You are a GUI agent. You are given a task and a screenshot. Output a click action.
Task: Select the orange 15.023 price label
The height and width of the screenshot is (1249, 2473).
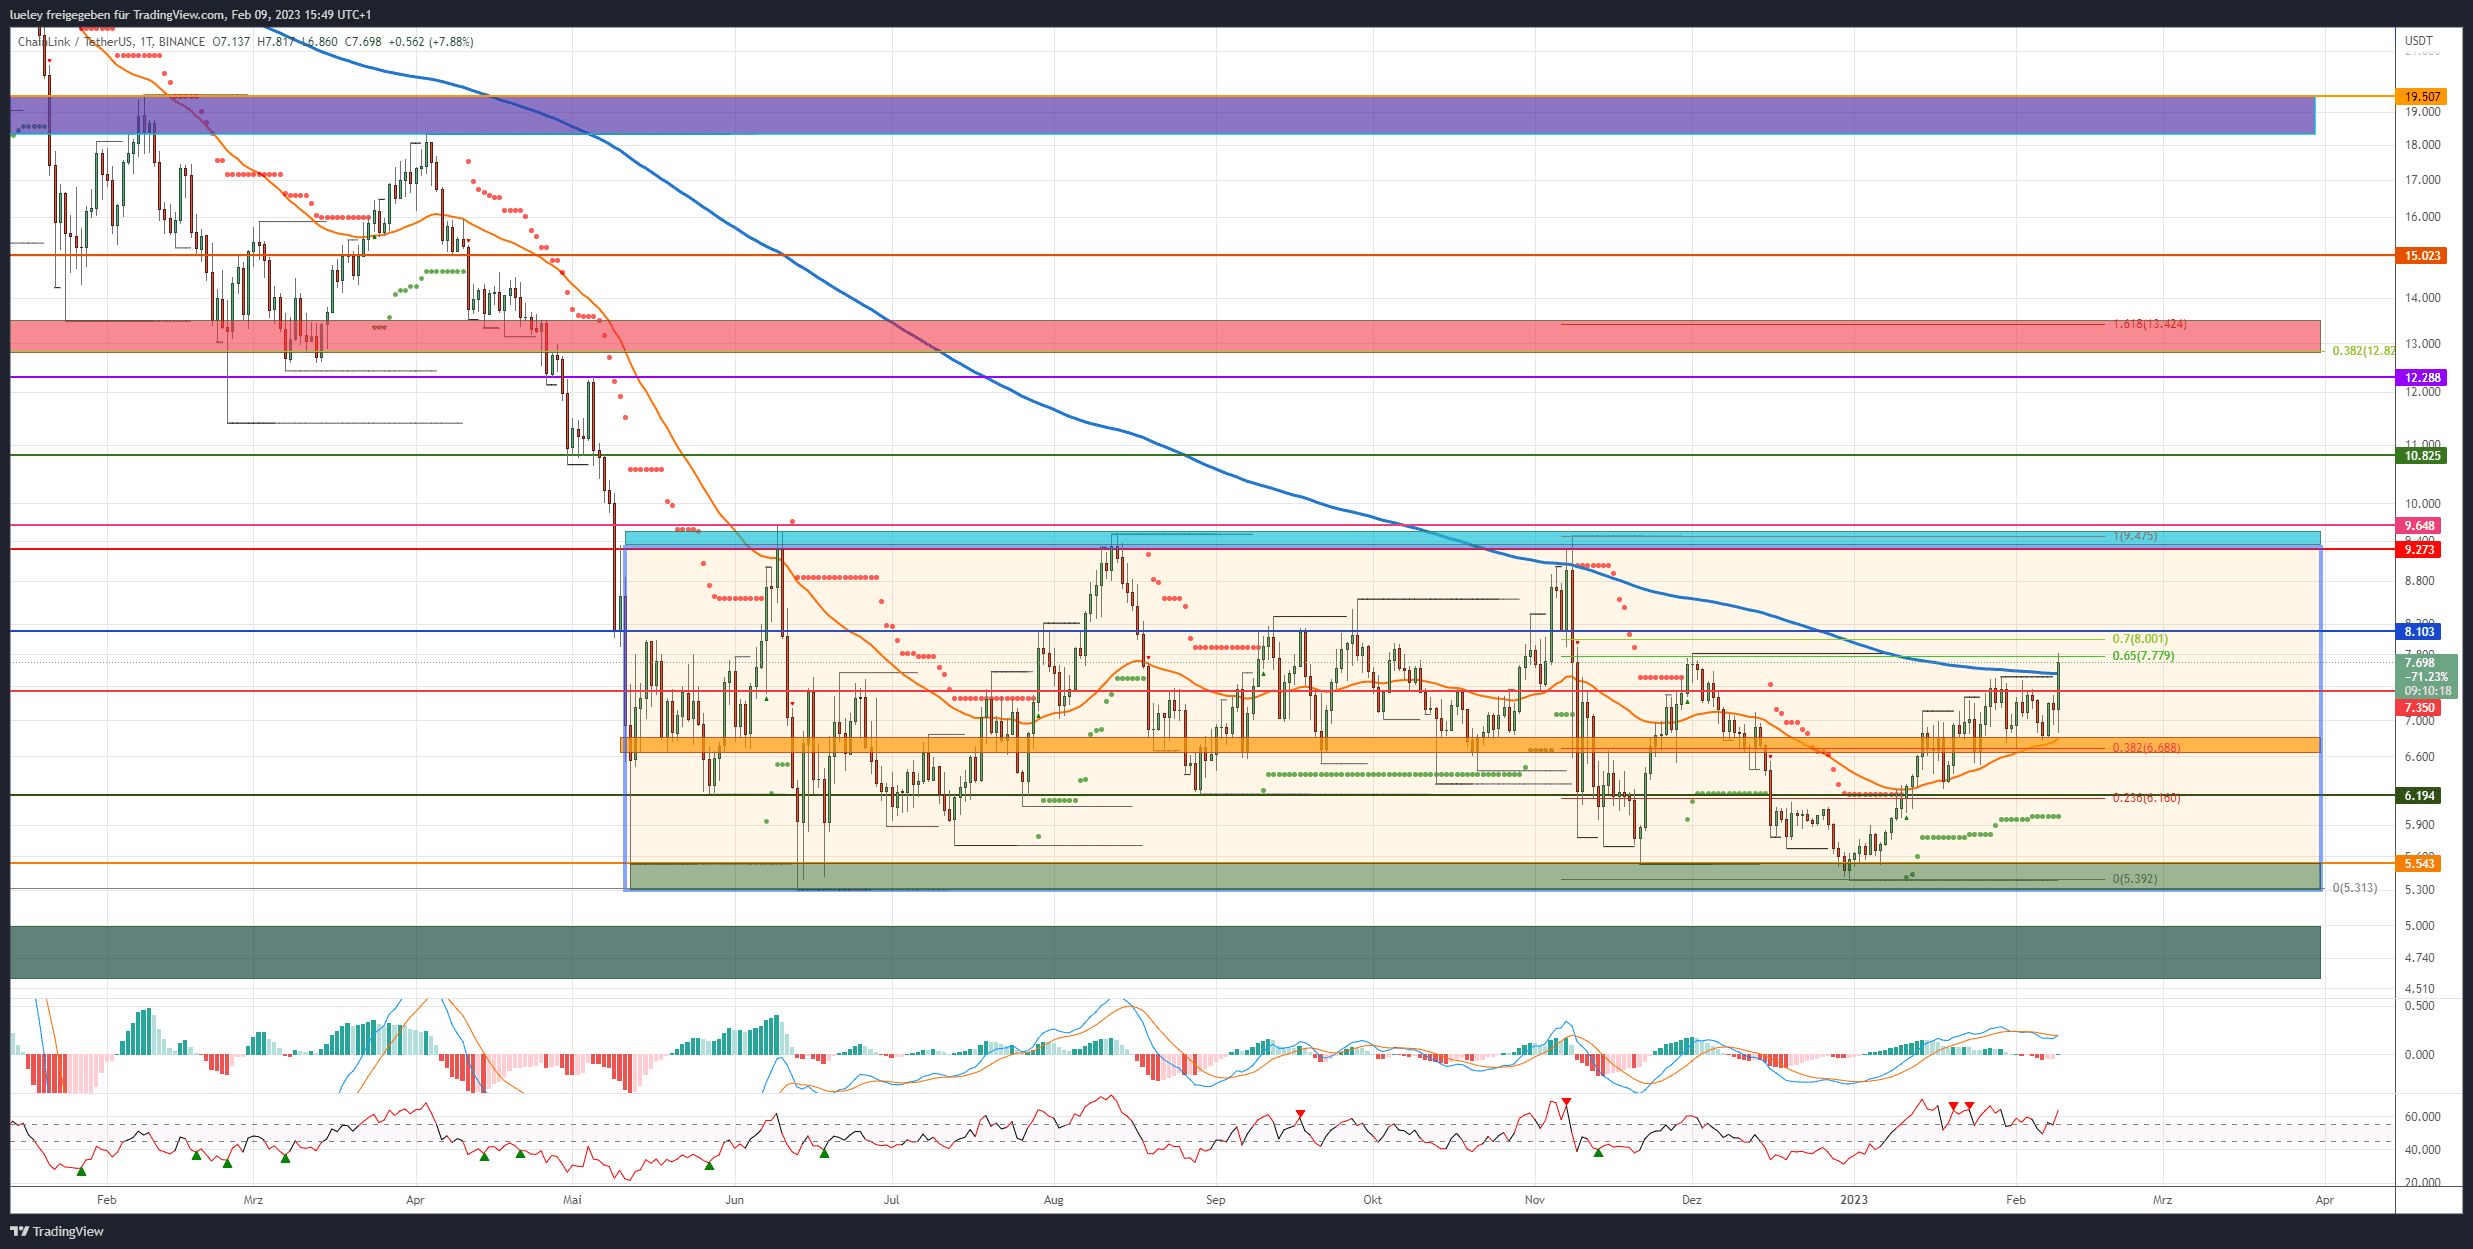2422,256
